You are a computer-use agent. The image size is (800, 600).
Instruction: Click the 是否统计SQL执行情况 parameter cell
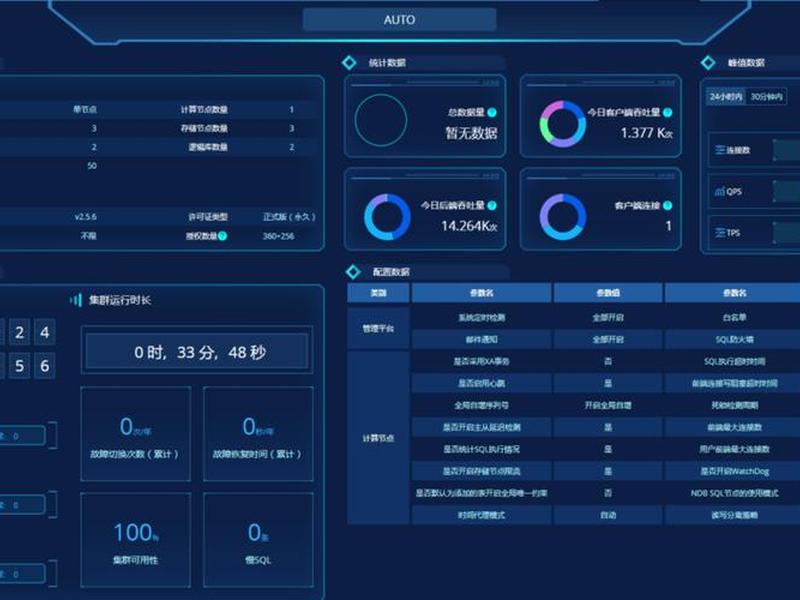click(x=482, y=449)
